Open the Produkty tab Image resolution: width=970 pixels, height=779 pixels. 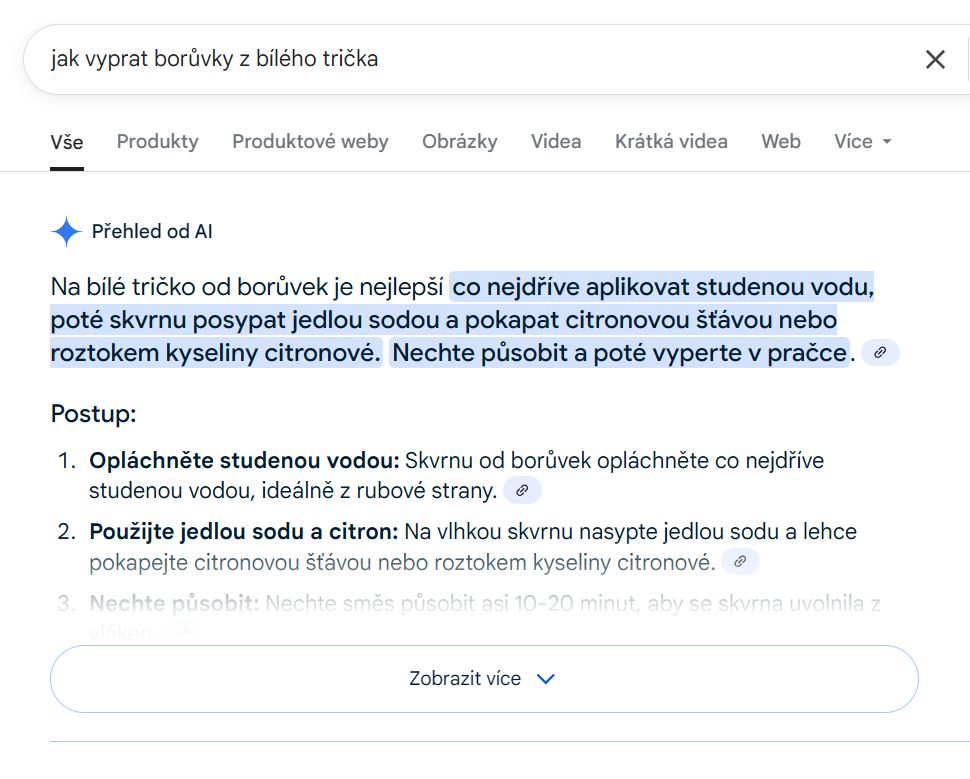(158, 142)
